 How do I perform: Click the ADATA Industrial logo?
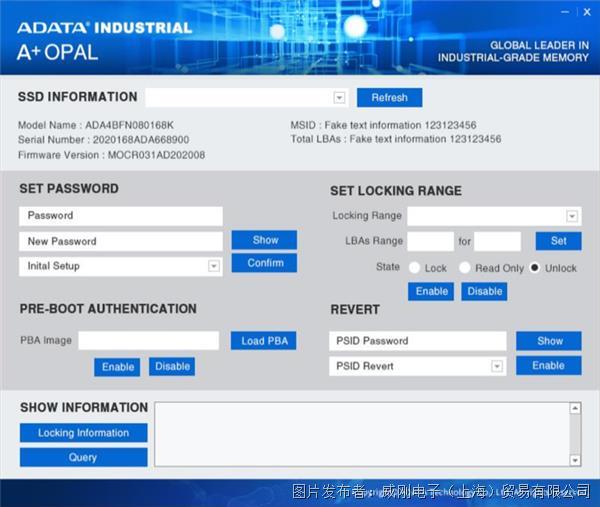[x=104, y=28]
